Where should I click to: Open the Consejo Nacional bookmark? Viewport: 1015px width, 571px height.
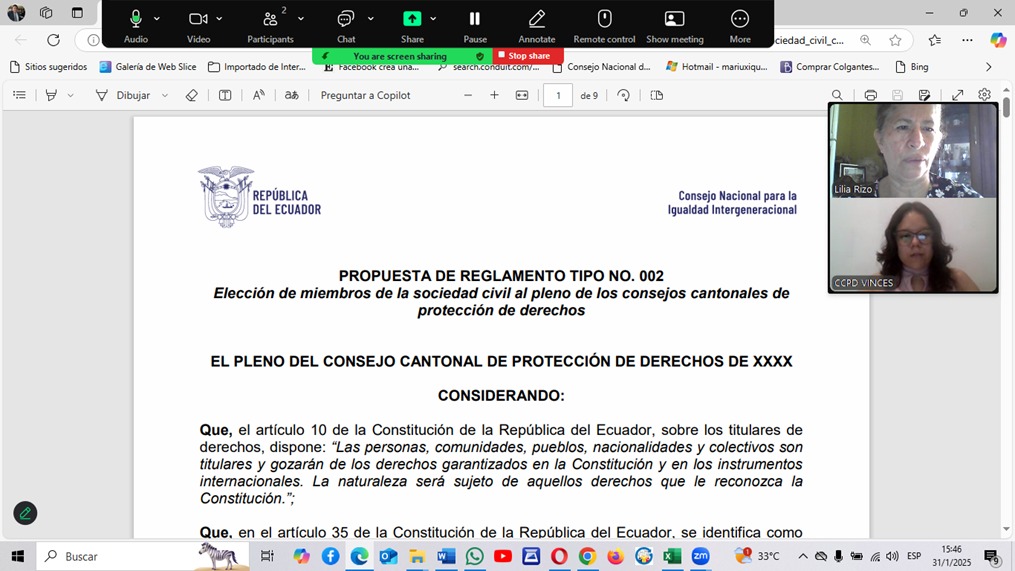[x=601, y=67]
